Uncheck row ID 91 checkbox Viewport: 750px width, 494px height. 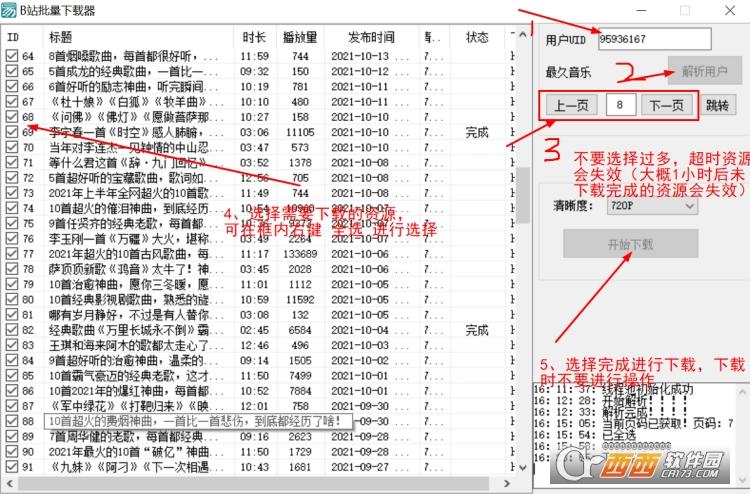pyautogui.click(x=12, y=467)
